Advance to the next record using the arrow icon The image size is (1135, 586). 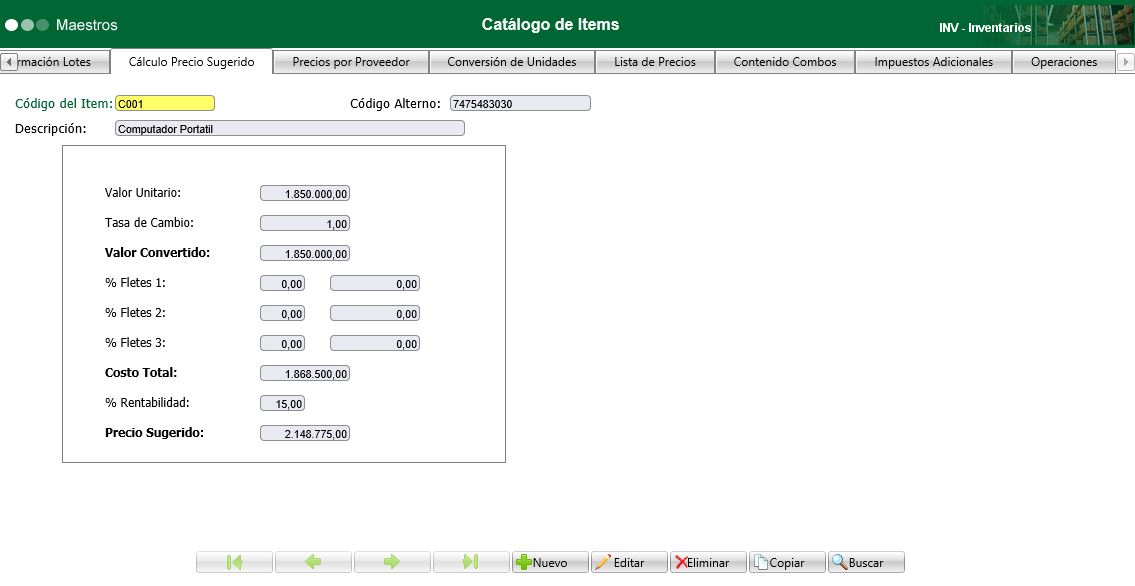(392, 561)
